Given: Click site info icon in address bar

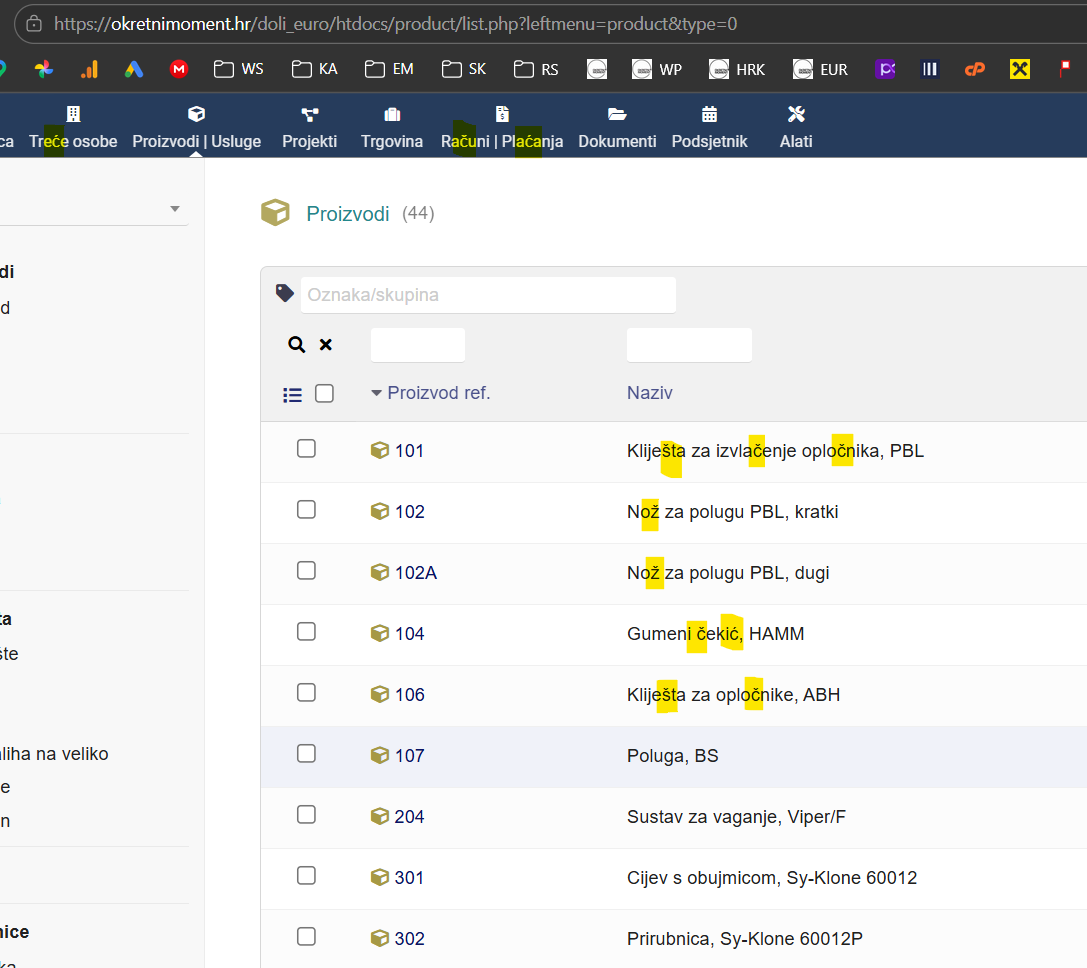Looking at the screenshot, I should click(33, 23).
